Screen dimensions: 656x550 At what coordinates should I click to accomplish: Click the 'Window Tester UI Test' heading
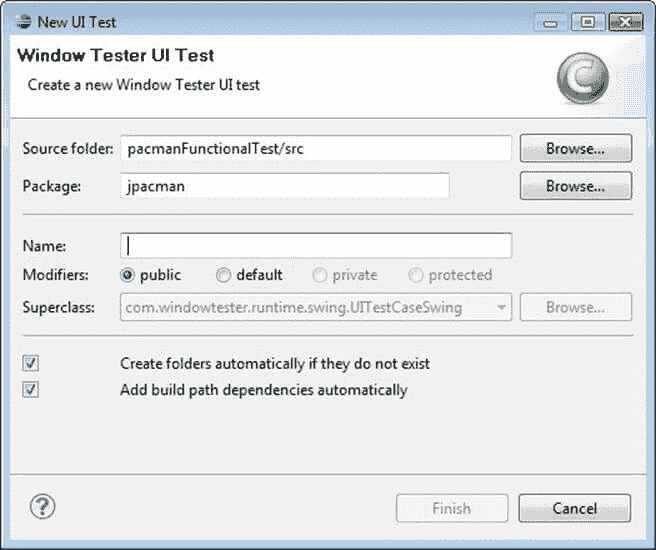coord(116,55)
